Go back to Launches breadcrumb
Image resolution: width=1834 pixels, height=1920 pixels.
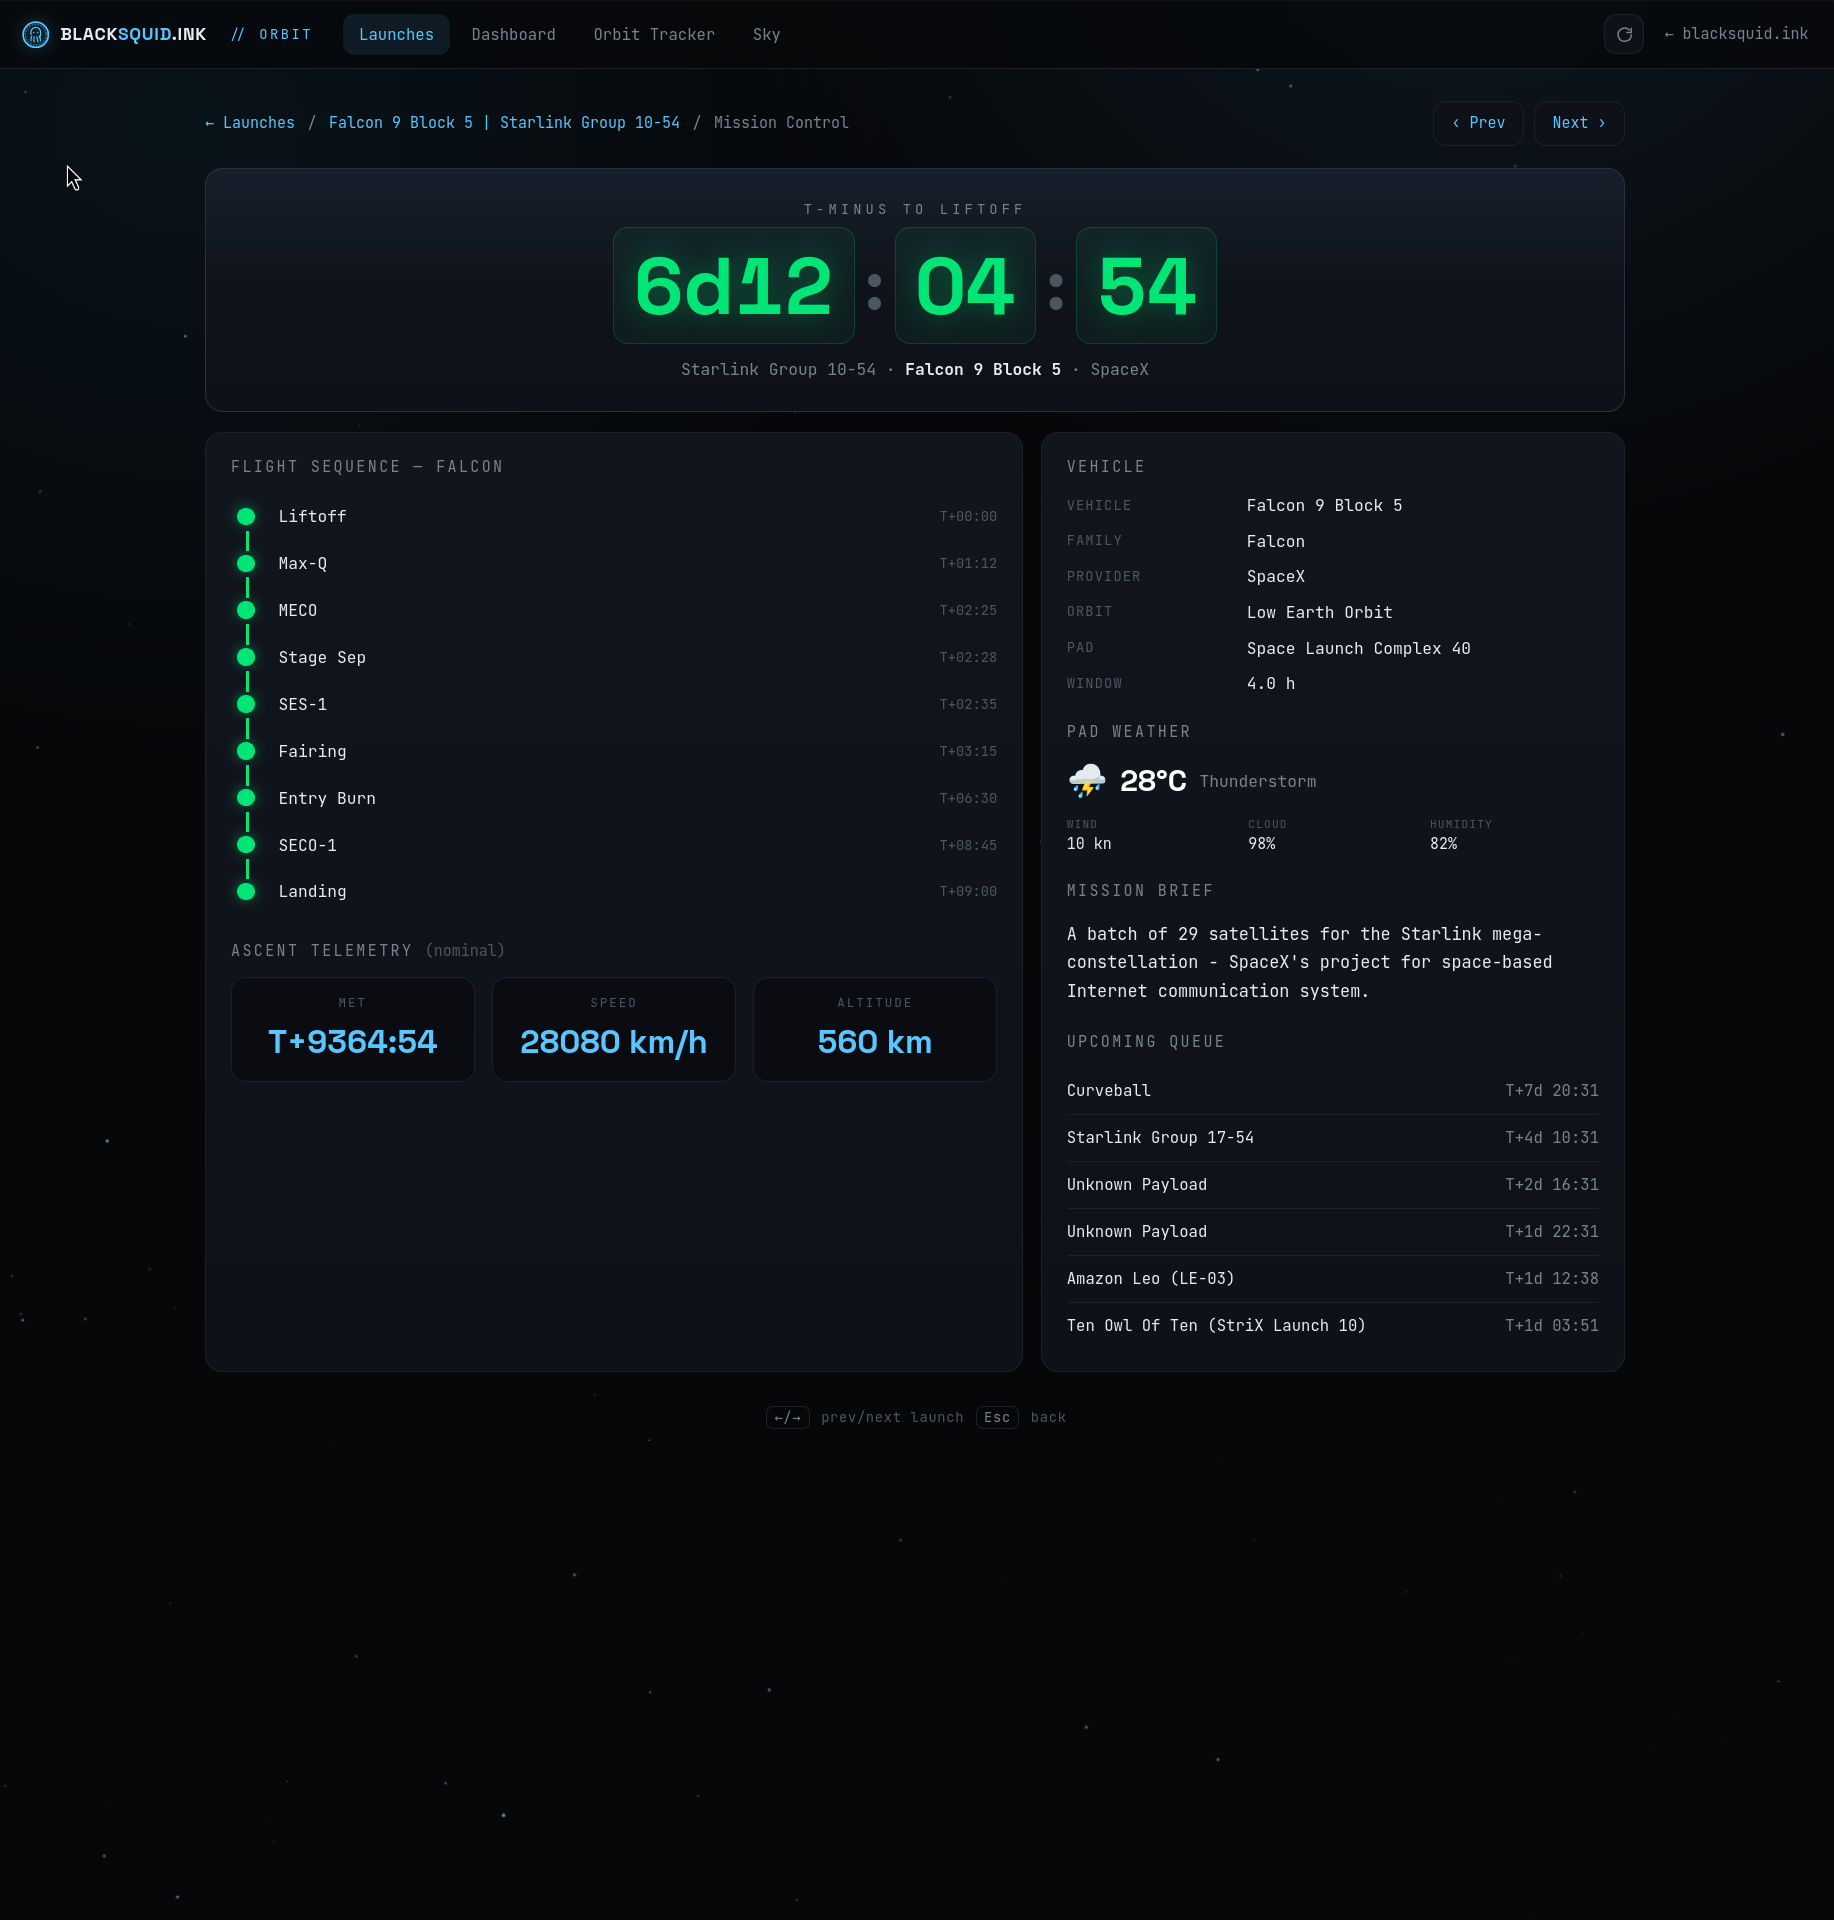click(250, 123)
